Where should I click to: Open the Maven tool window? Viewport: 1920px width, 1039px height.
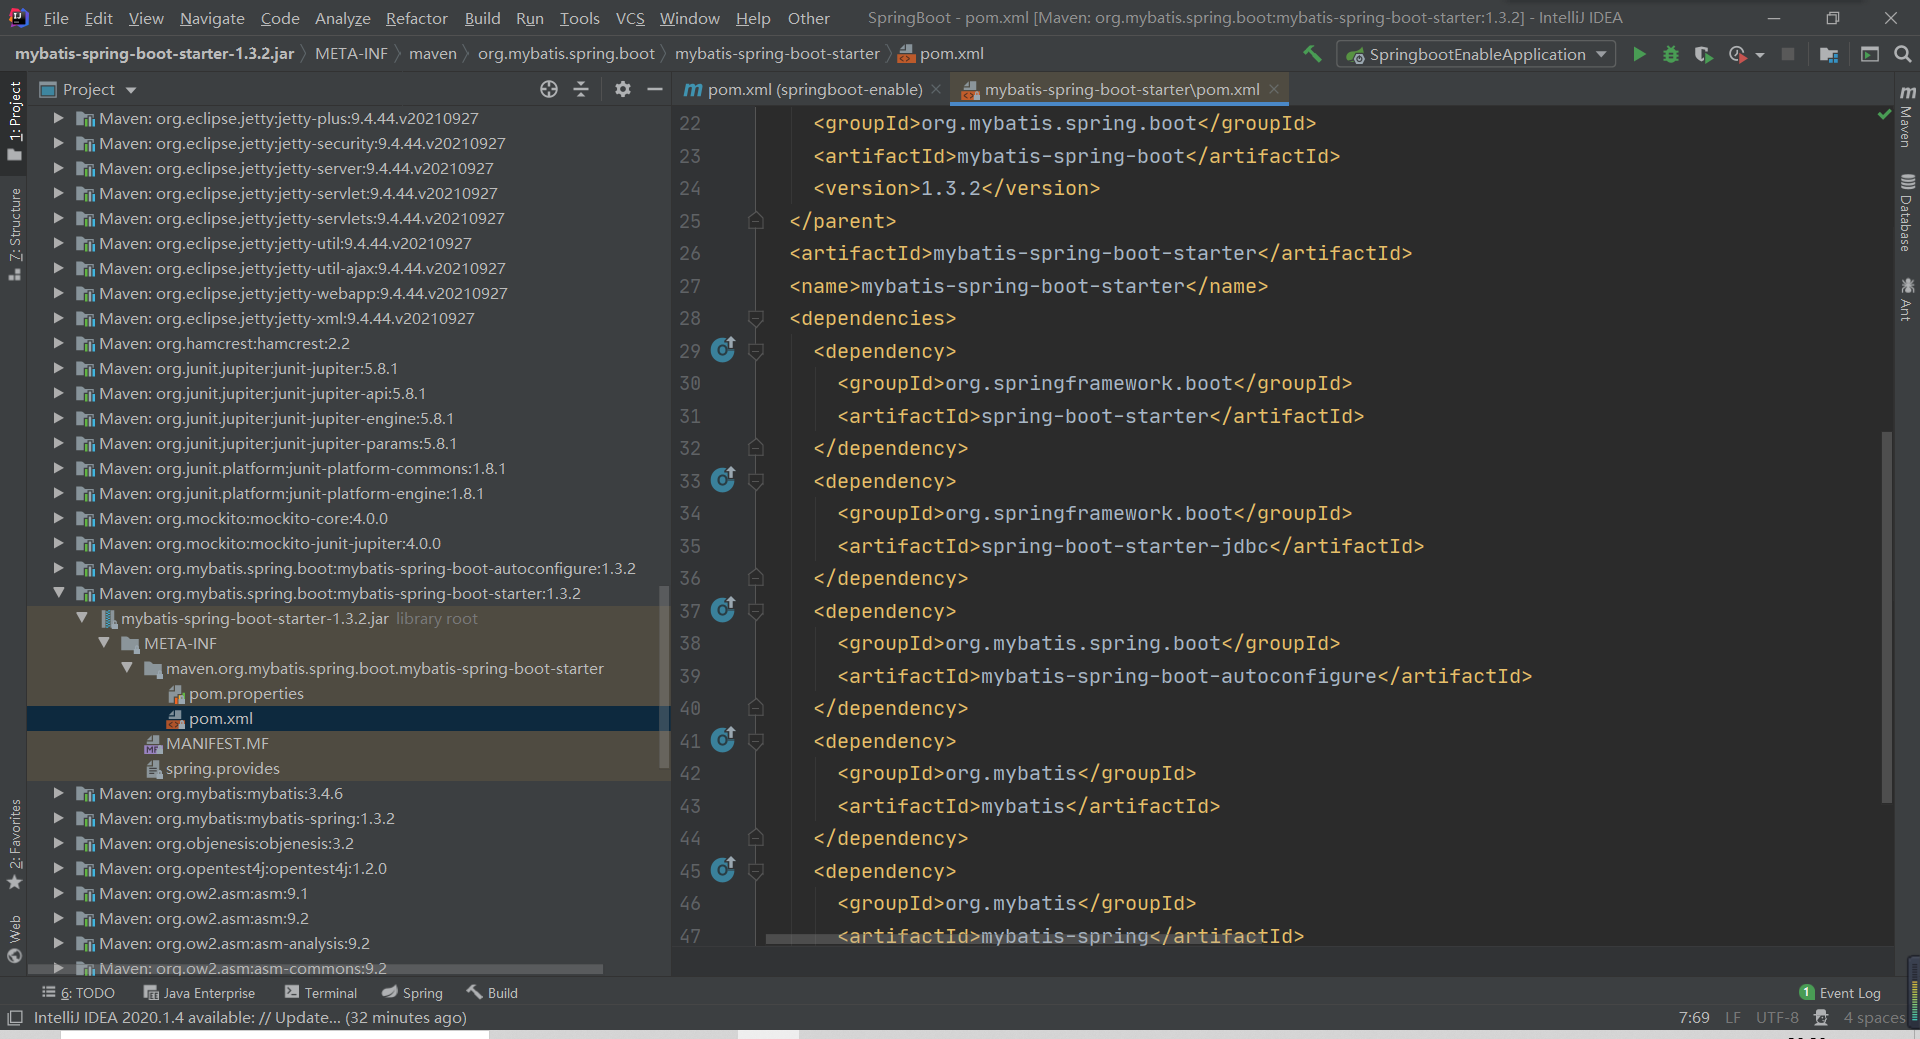(1907, 116)
